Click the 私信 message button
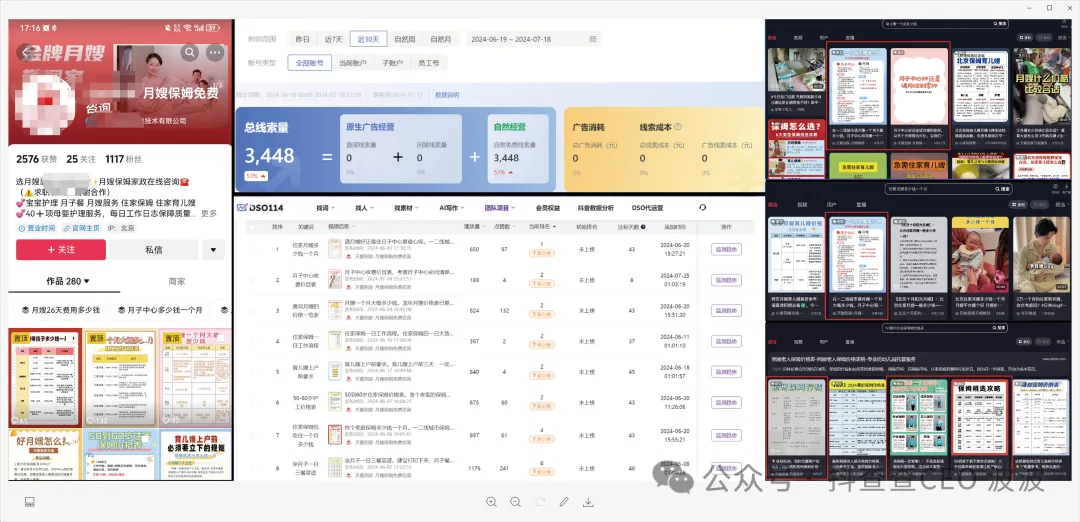1080x522 pixels. [153, 250]
